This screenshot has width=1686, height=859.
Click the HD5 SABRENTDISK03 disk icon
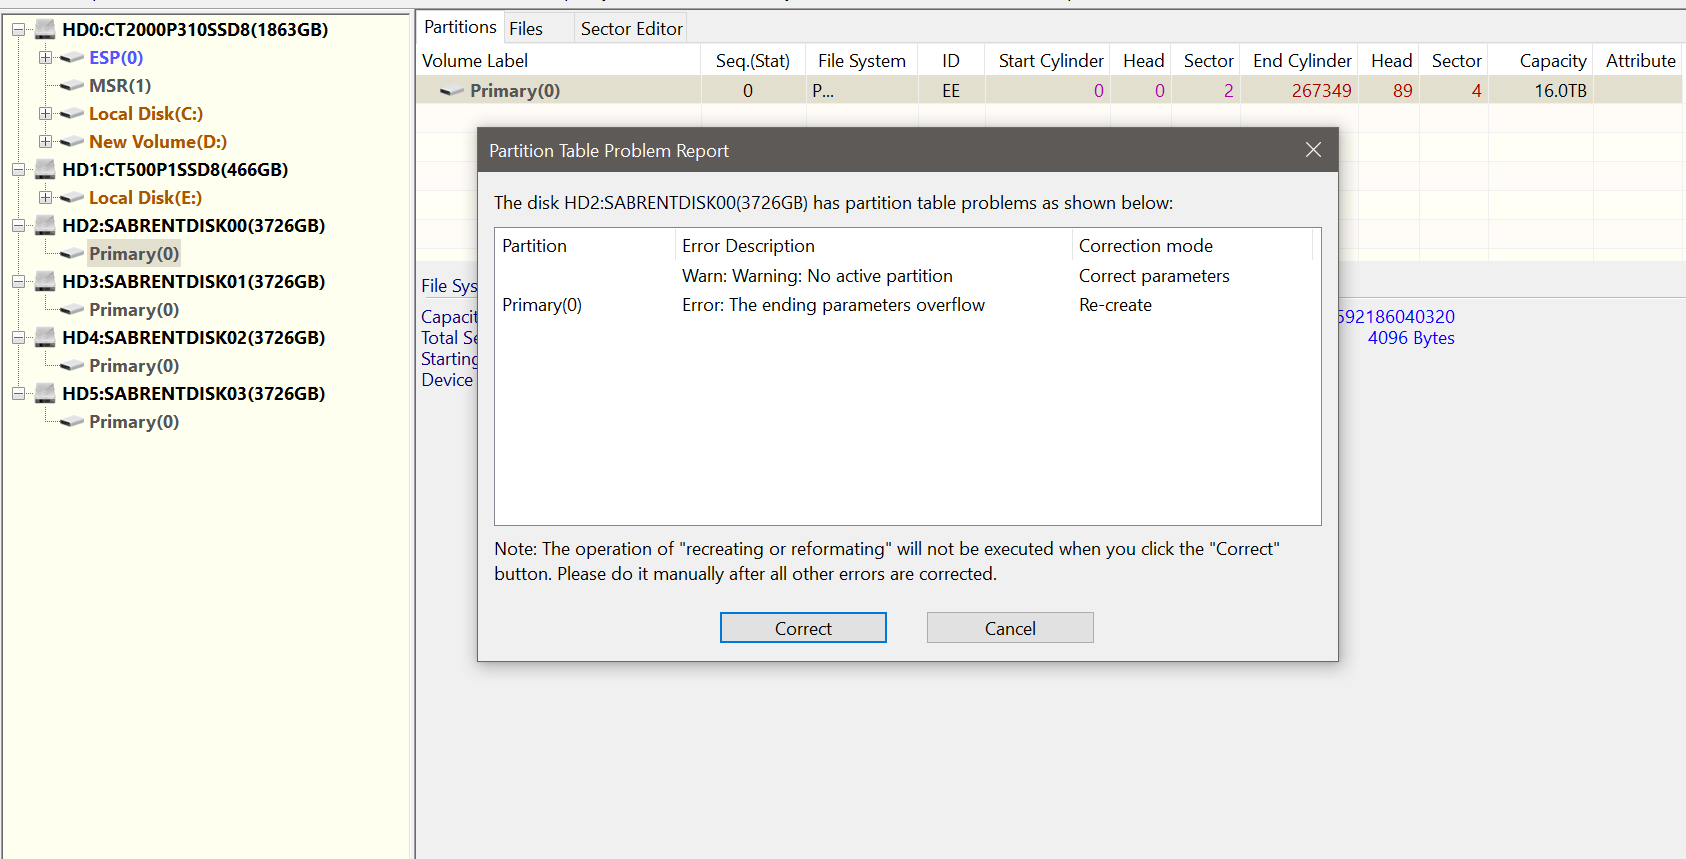[45, 394]
